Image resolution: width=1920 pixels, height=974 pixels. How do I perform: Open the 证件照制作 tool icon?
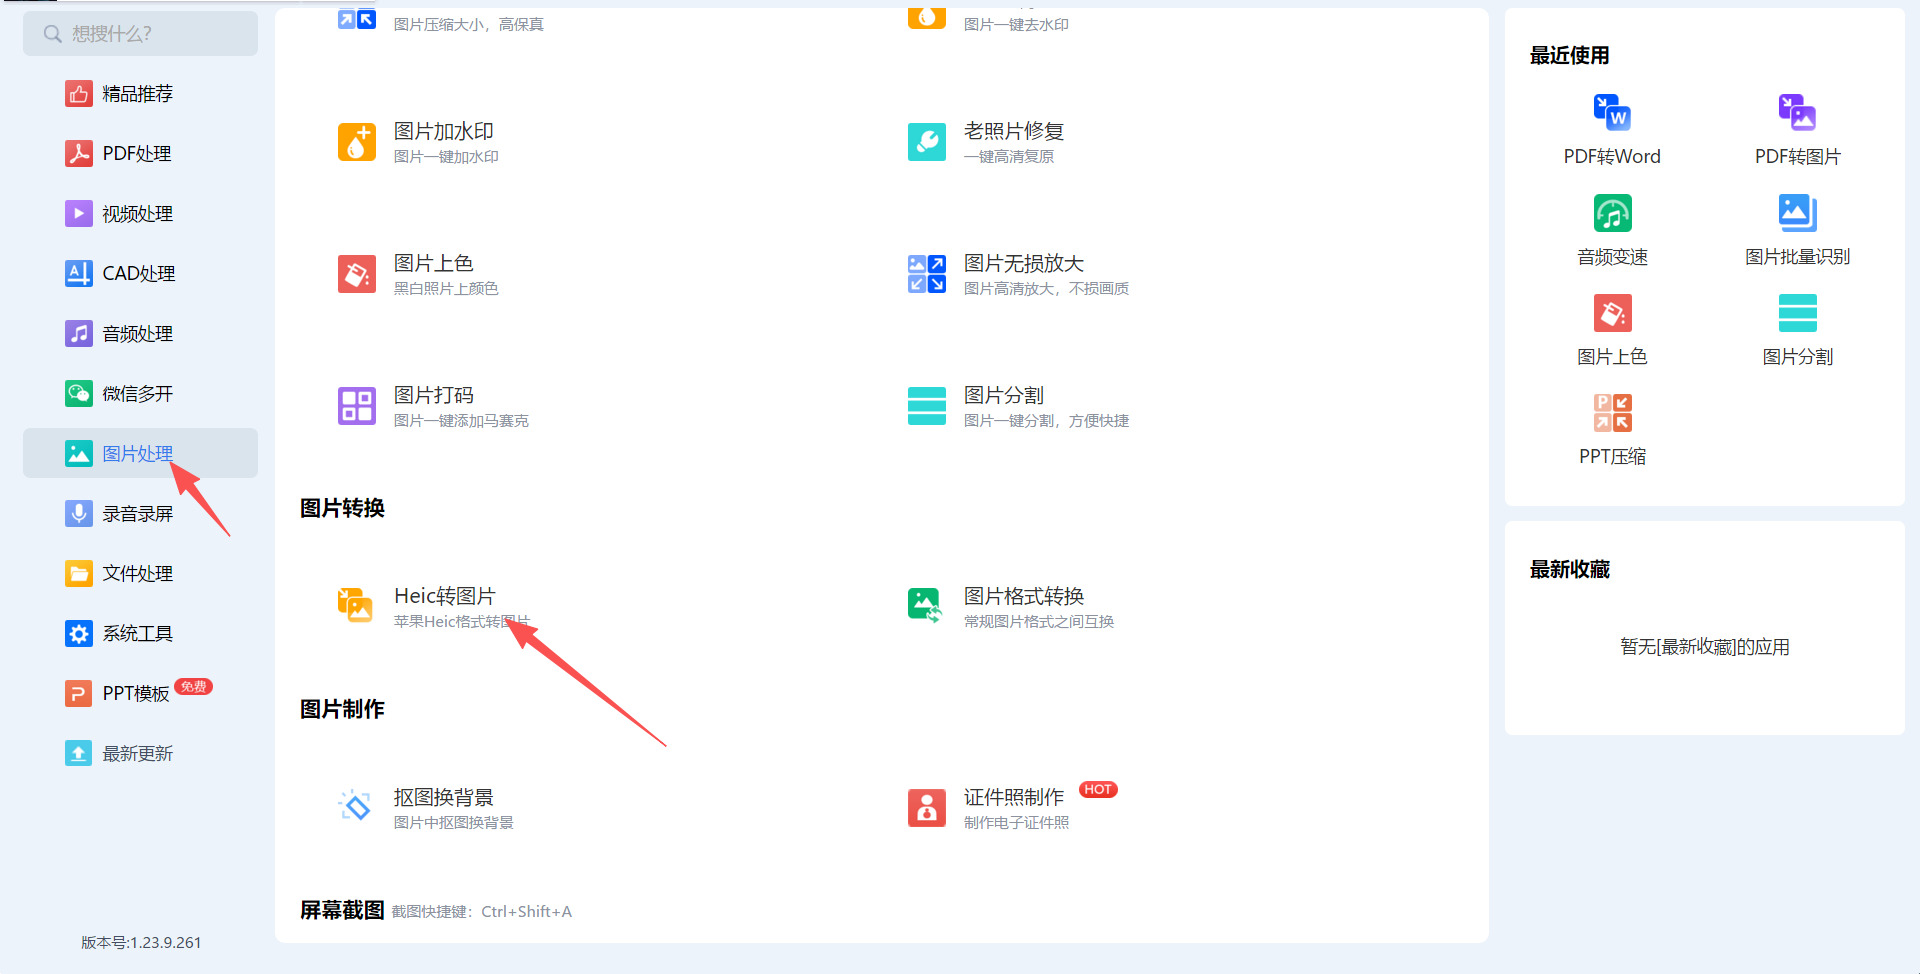tap(927, 808)
